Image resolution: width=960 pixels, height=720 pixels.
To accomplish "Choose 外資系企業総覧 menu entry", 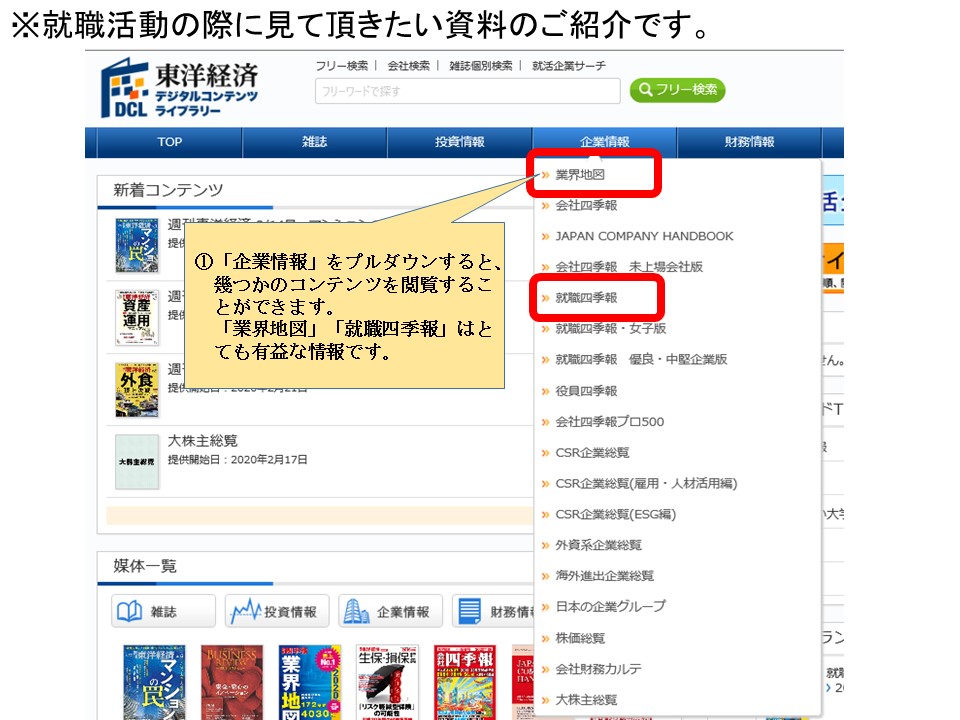I will pyautogui.click(x=598, y=545).
